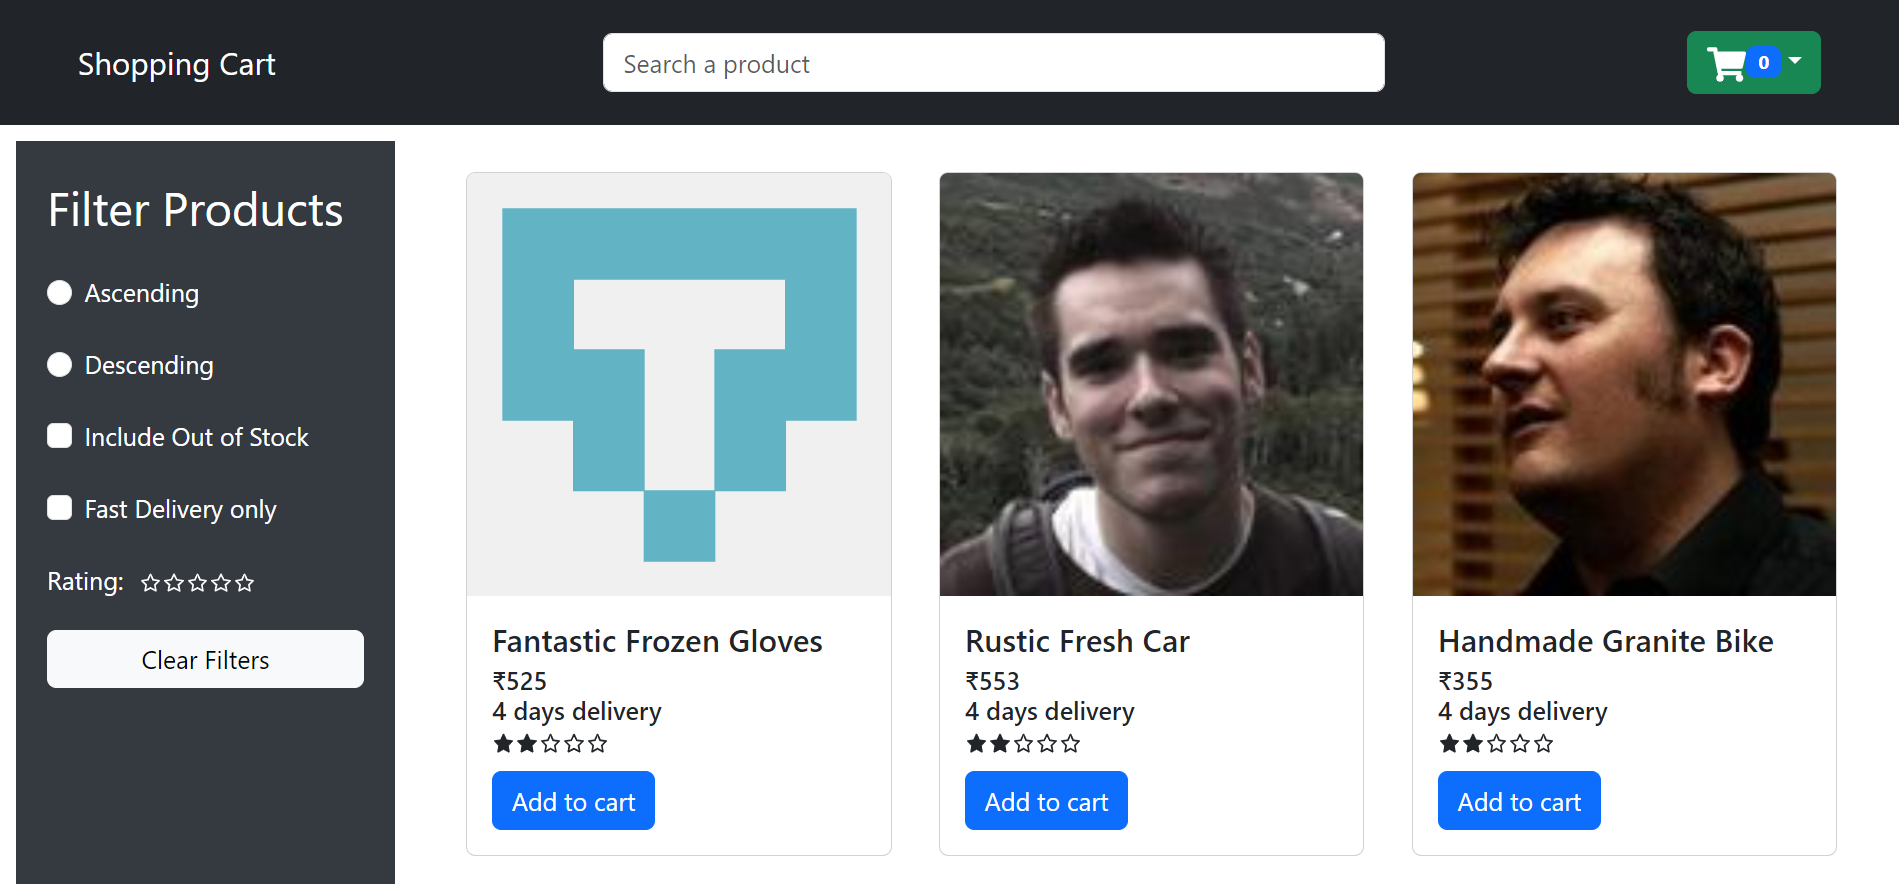This screenshot has width=1899, height=884.
Task: Click the cart item count badge
Action: click(1763, 63)
